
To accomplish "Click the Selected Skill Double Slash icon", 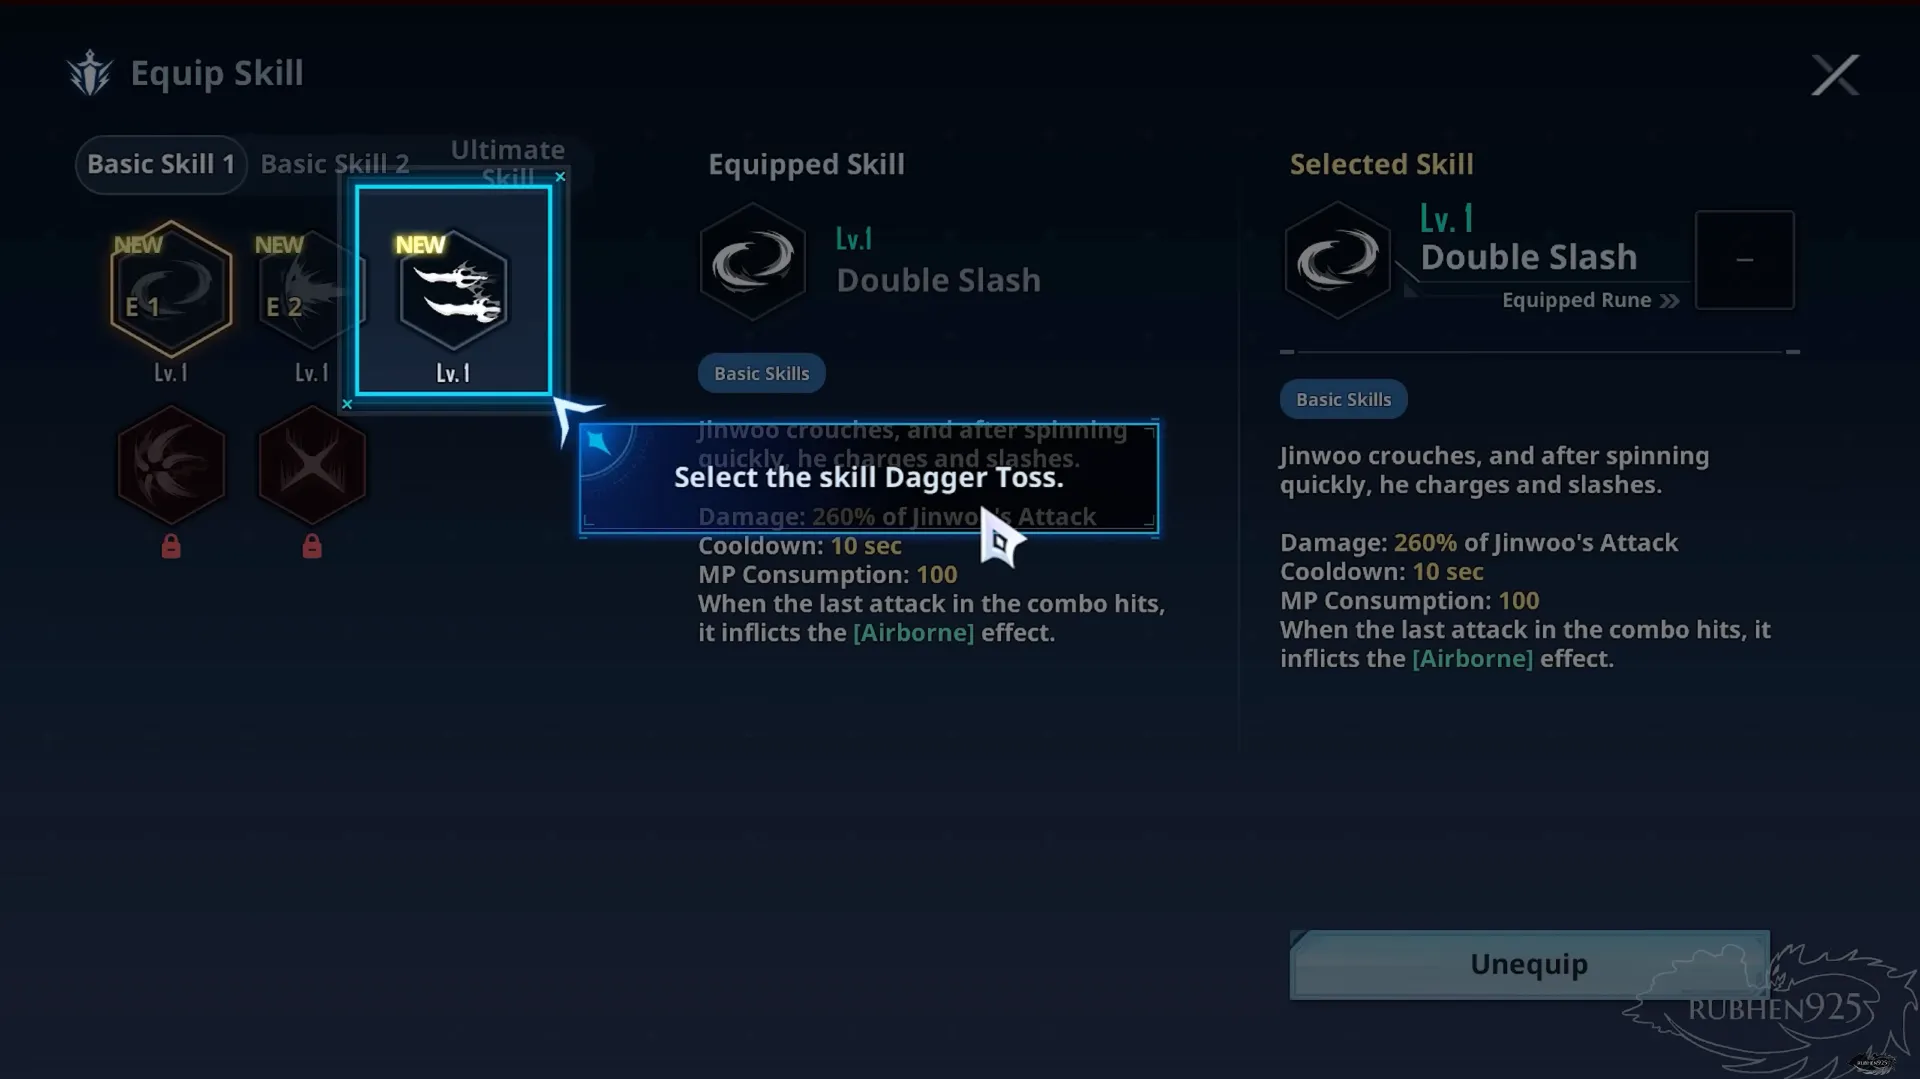I will pyautogui.click(x=1337, y=260).
